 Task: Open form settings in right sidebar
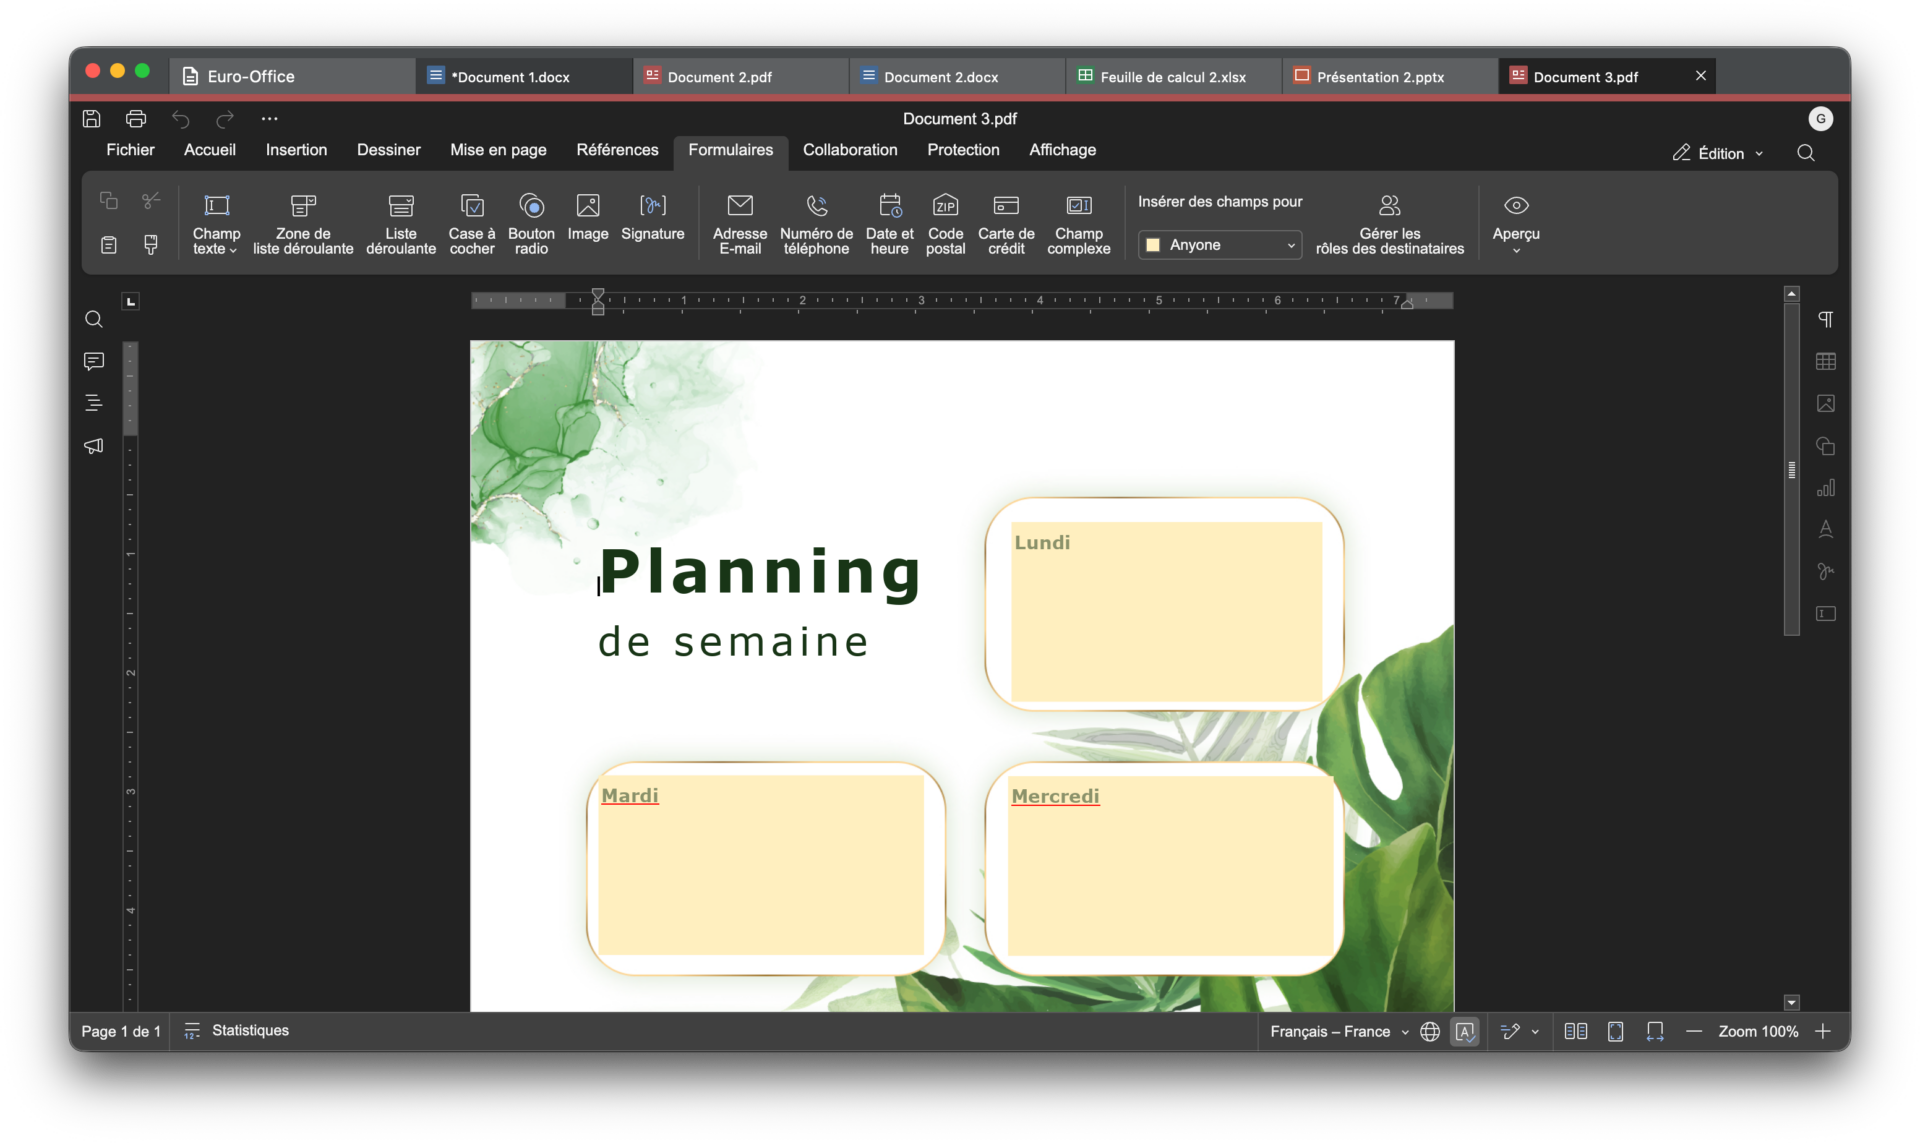click(x=1826, y=614)
